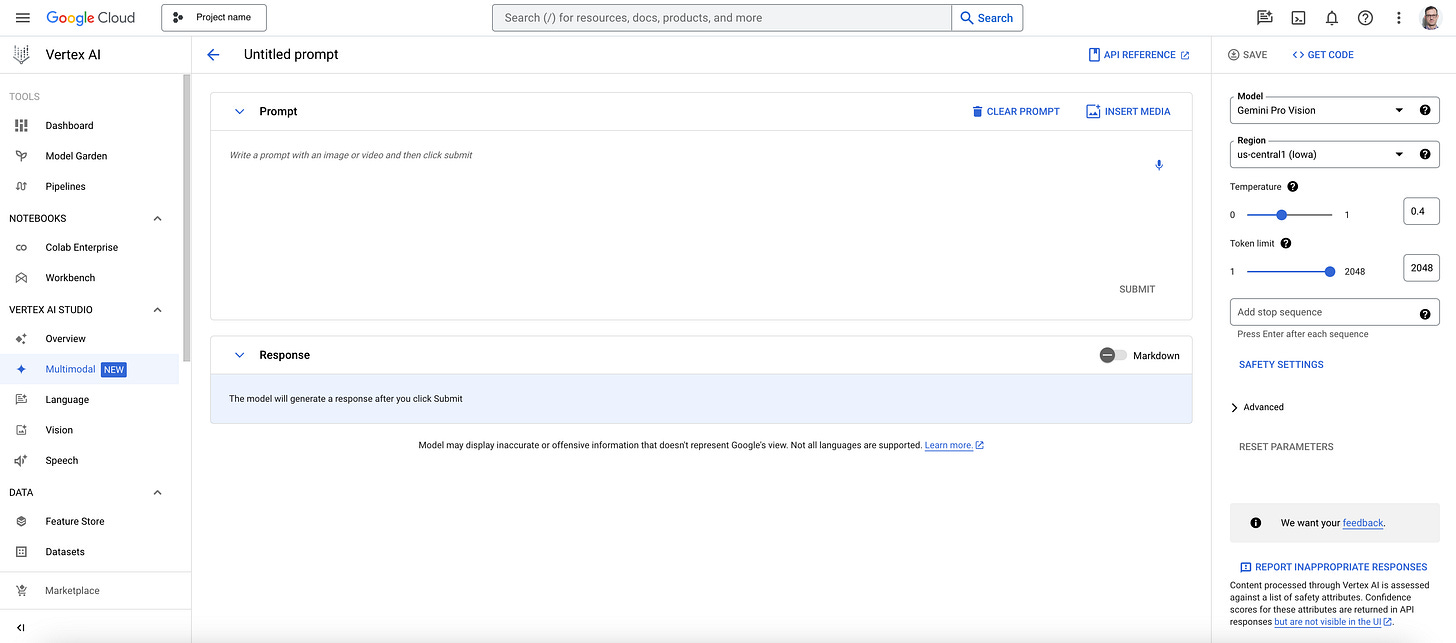Open the feedback link
1456x643 pixels.
pos(1363,523)
